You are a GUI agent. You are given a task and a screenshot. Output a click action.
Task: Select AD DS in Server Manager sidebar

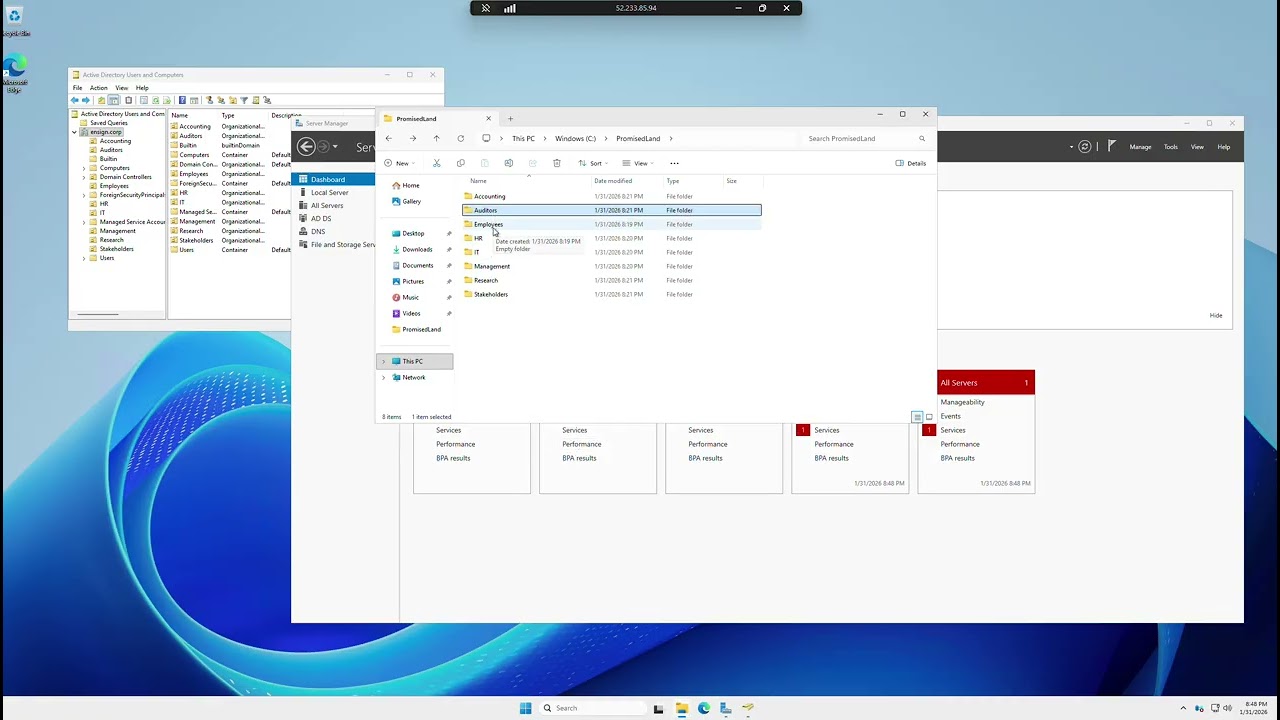pos(321,218)
